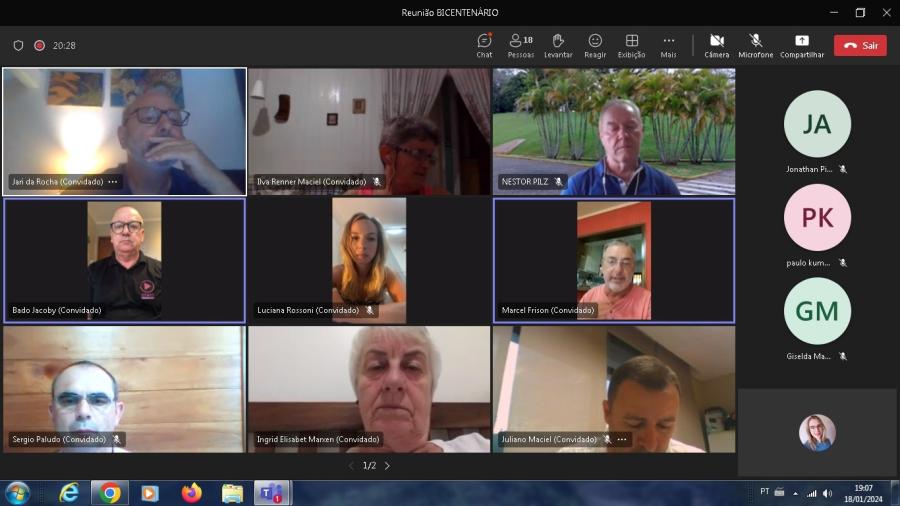Go to previous page of participants
Viewport: 900px width, 506px height.
click(x=351, y=466)
